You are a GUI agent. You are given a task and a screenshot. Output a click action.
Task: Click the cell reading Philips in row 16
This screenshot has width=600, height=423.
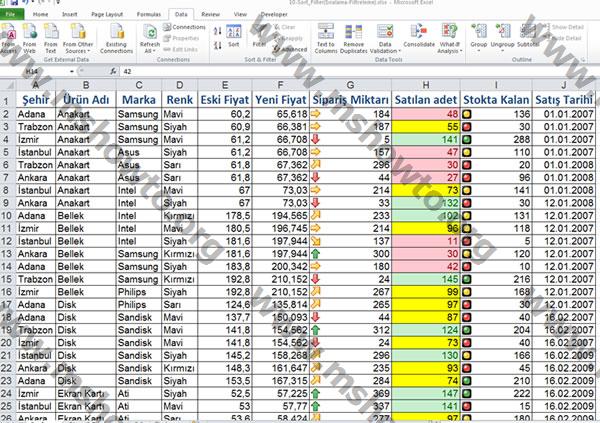coord(139,292)
